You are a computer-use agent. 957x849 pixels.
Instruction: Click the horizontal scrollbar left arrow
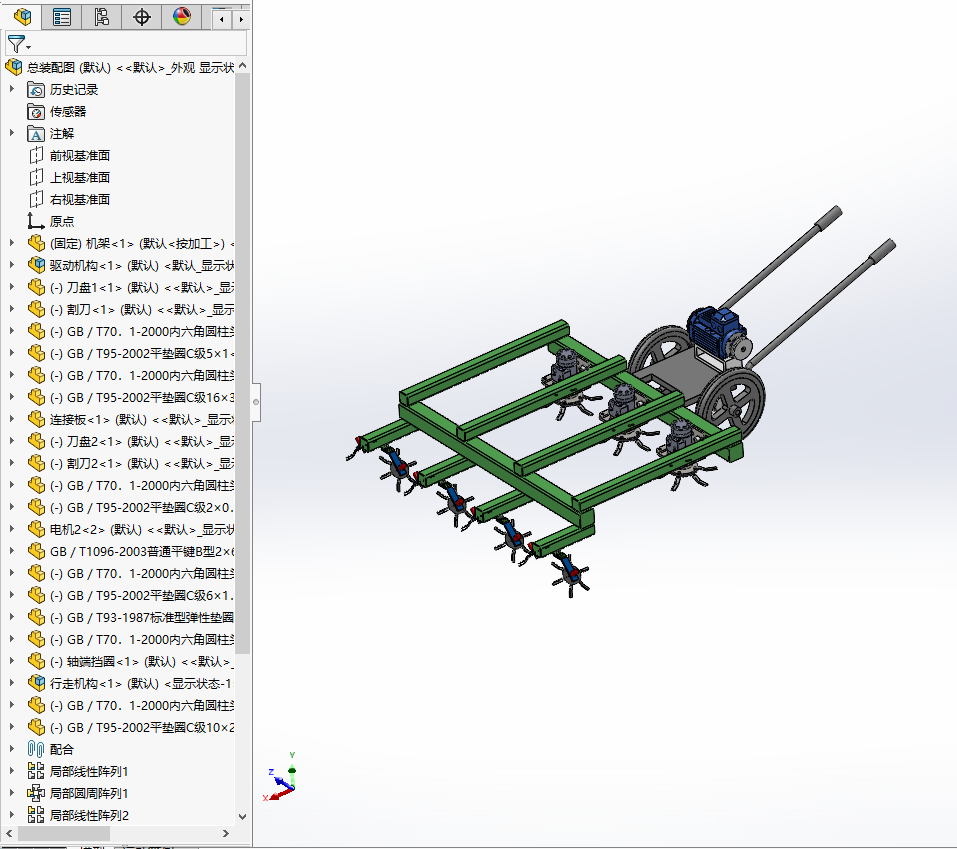tap(9, 833)
